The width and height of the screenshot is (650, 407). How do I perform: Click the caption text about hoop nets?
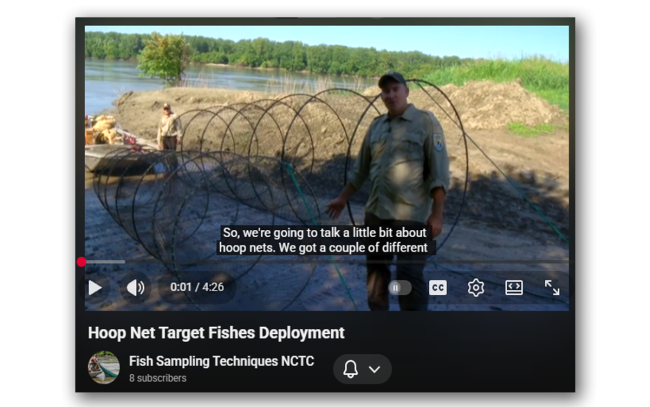[x=324, y=240]
